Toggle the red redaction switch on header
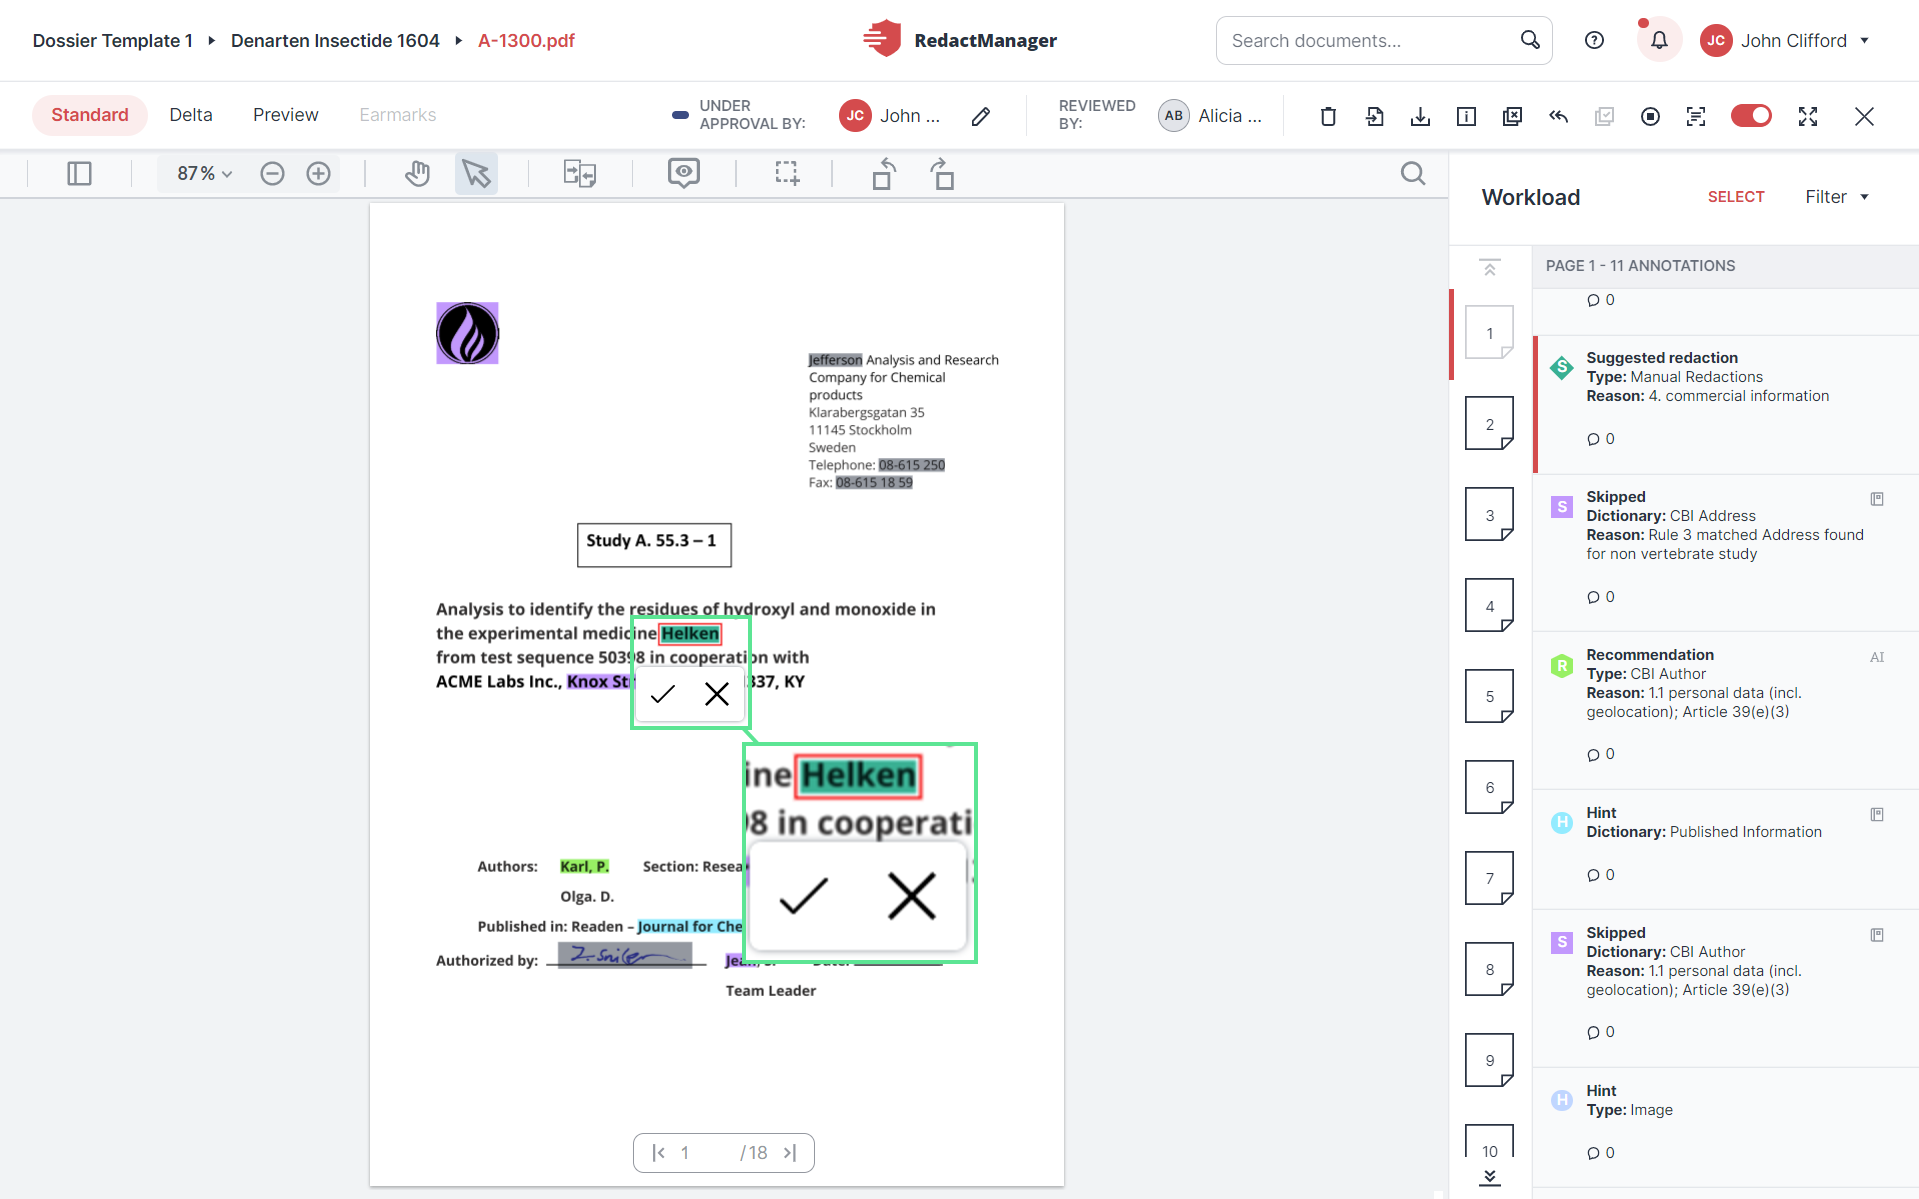The width and height of the screenshot is (1919, 1199). (1751, 116)
